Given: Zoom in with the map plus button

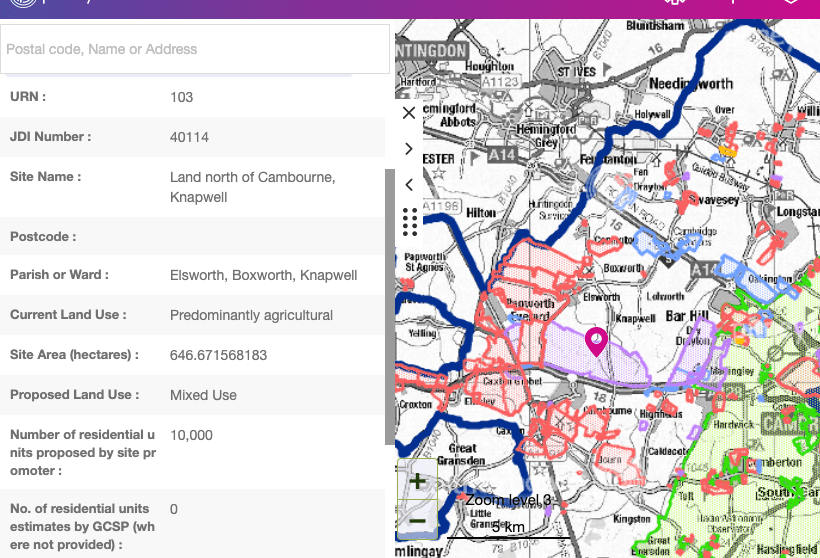Looking at the screenshot, I should [418, 481].
